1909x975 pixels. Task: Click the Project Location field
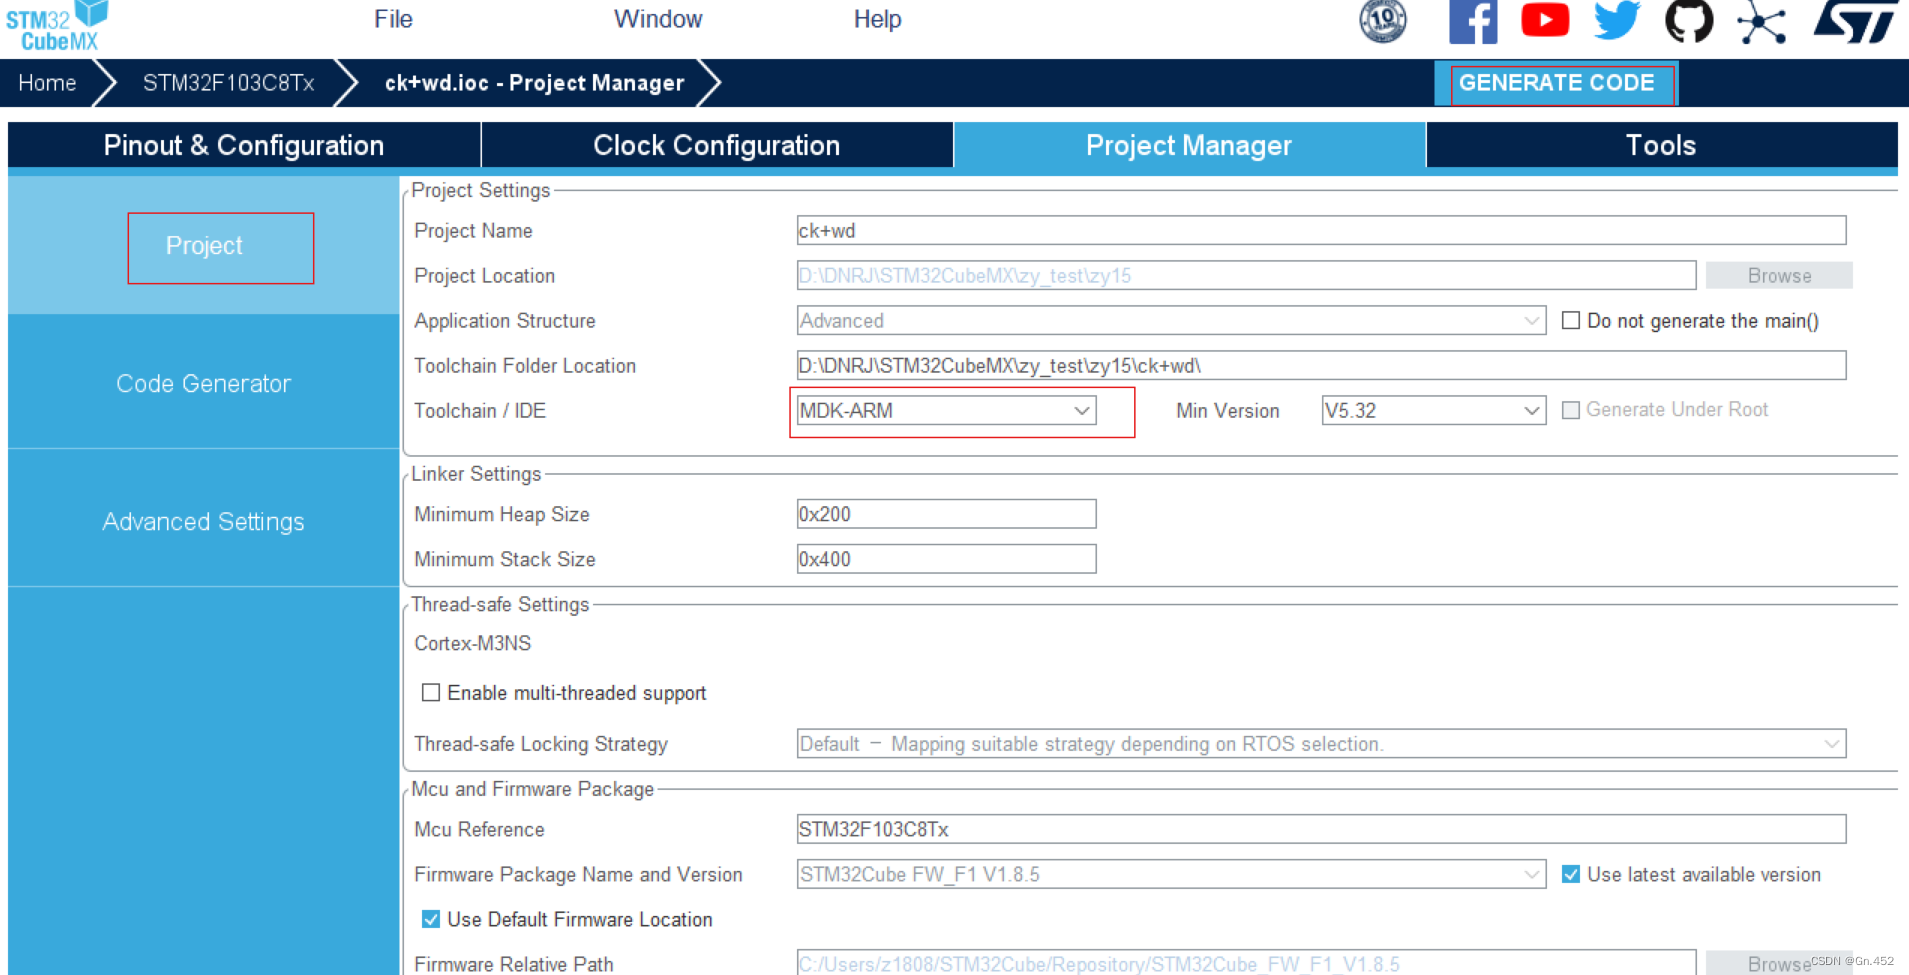1246,276
